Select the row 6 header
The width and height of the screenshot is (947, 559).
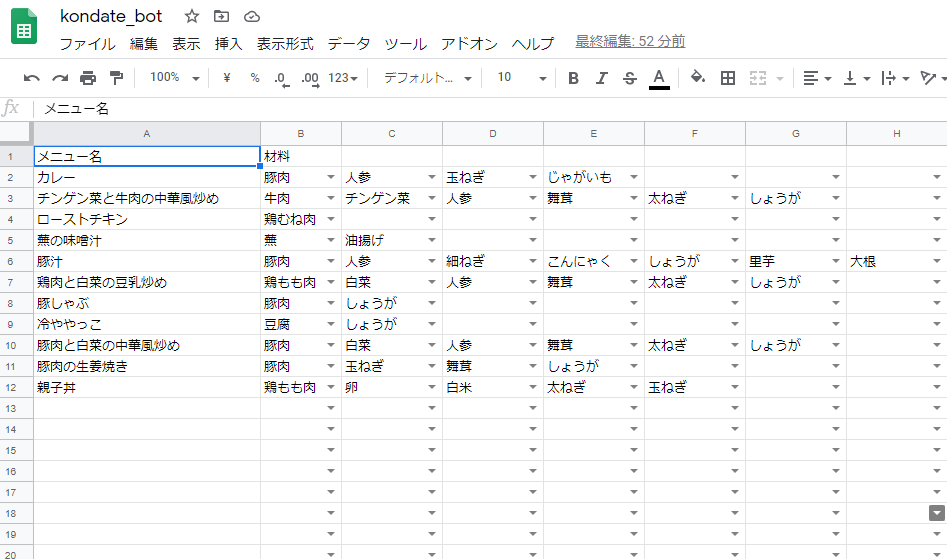tap(16, 261)
